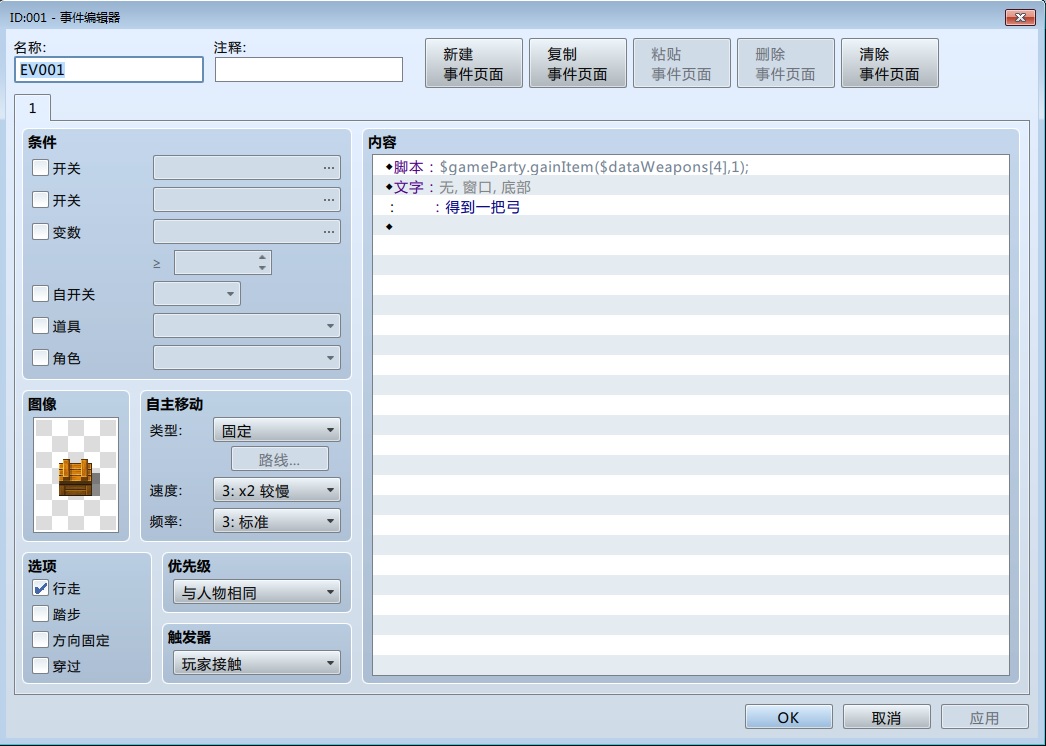Click the 应用 button

985,717
